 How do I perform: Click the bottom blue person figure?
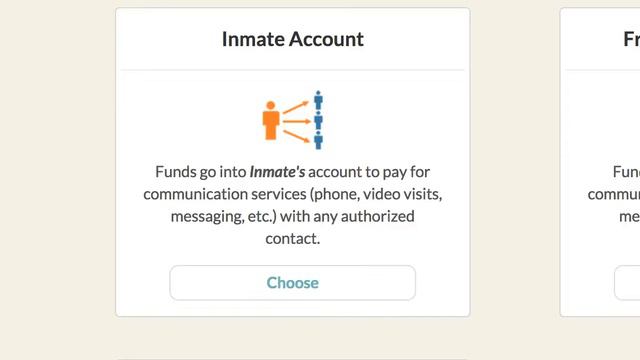pos(318,140)
